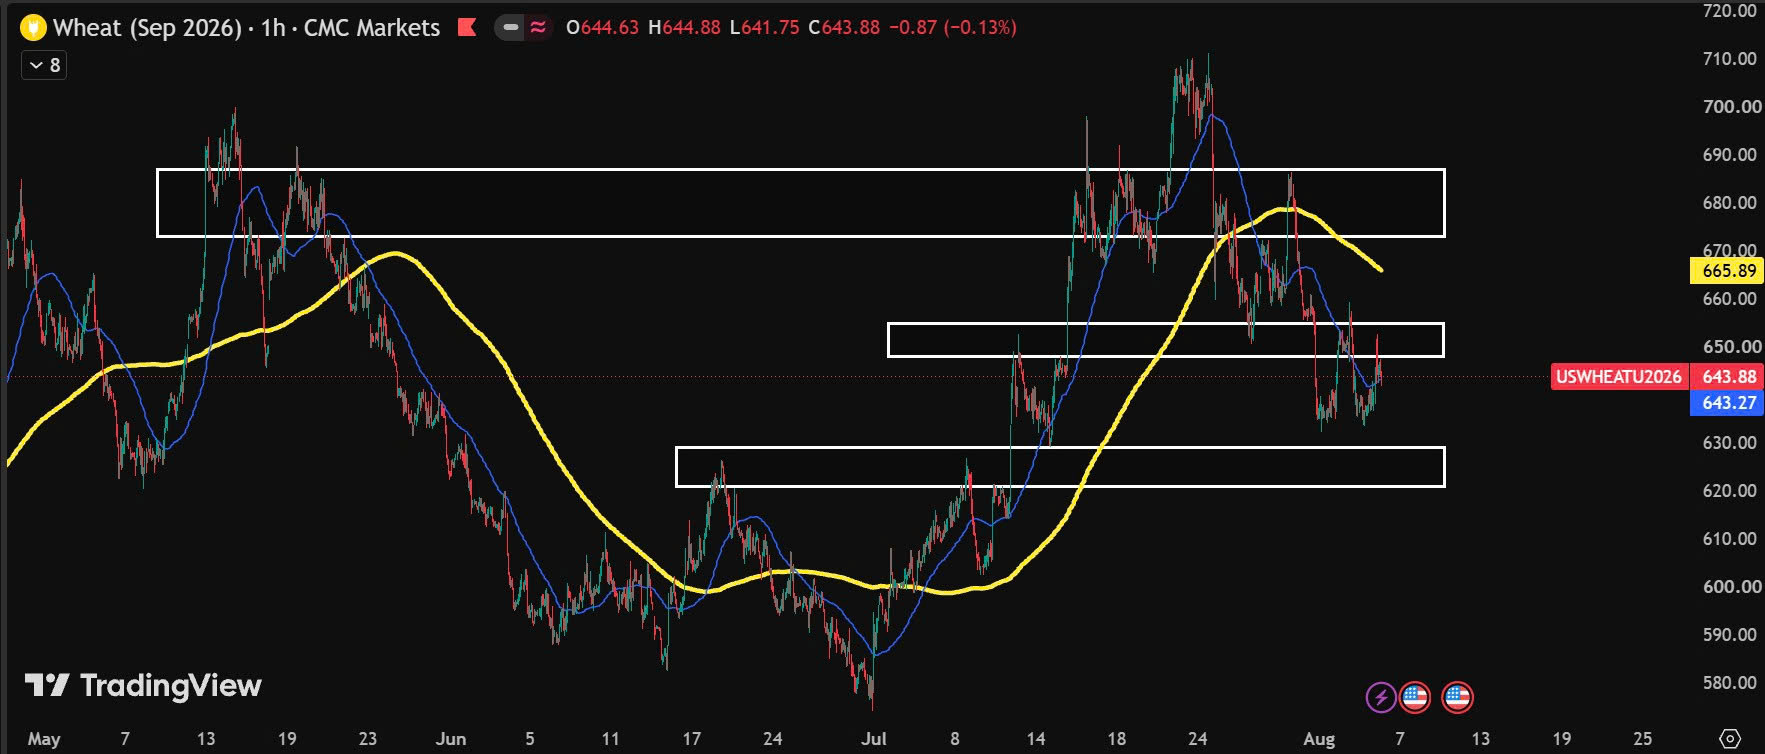
Task: Click the 680.00 price scale label
Action: tap(1729, 203)
